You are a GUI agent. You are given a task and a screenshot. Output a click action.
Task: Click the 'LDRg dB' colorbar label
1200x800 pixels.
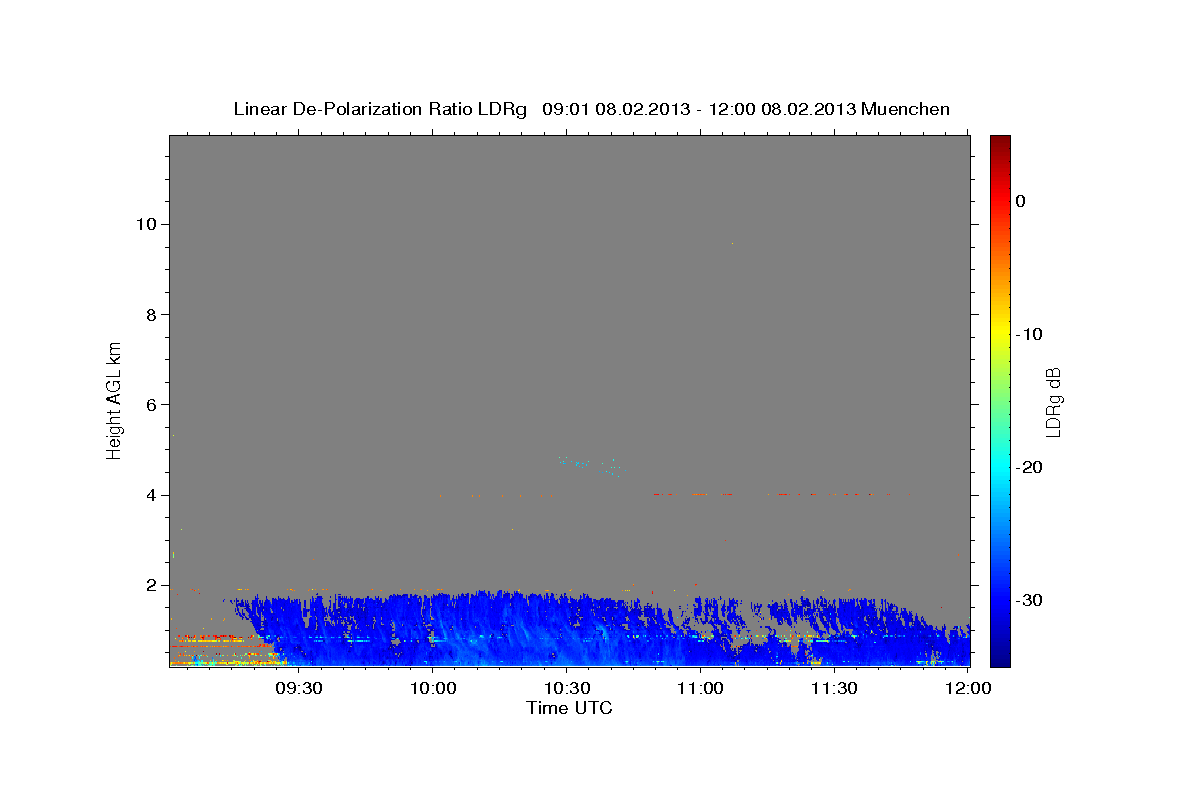click(x=1053, y=402)
